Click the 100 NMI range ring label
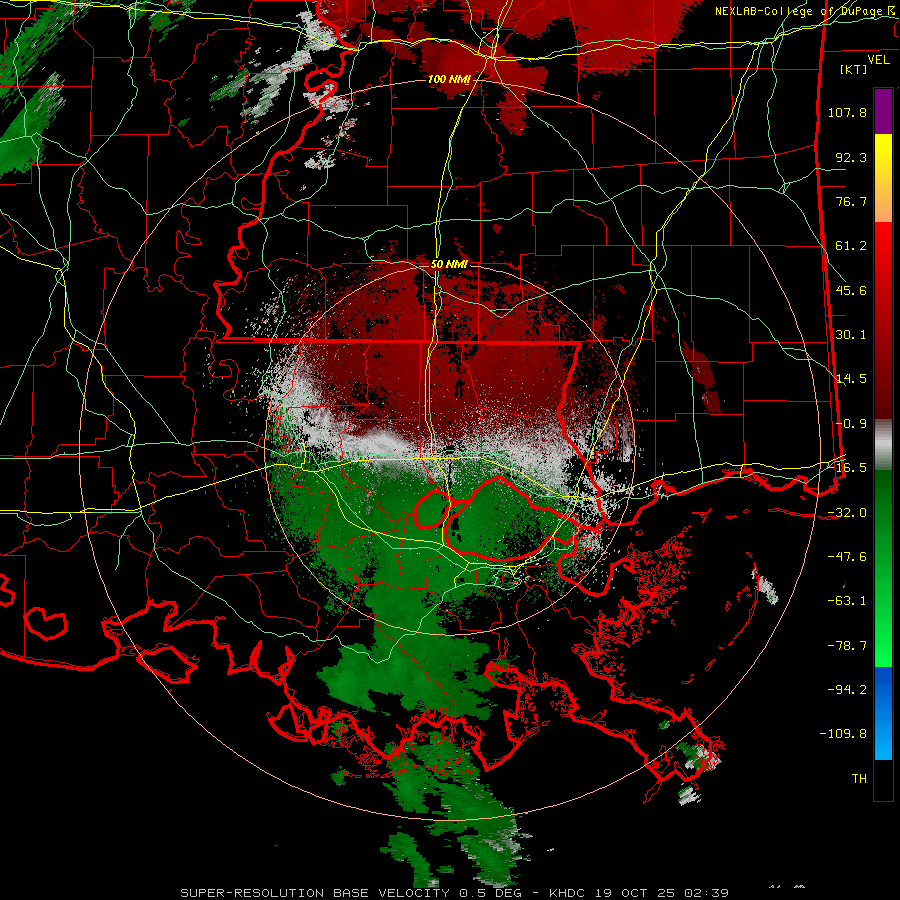This screenshot has width=900, height=900. [x=449, y=79]
